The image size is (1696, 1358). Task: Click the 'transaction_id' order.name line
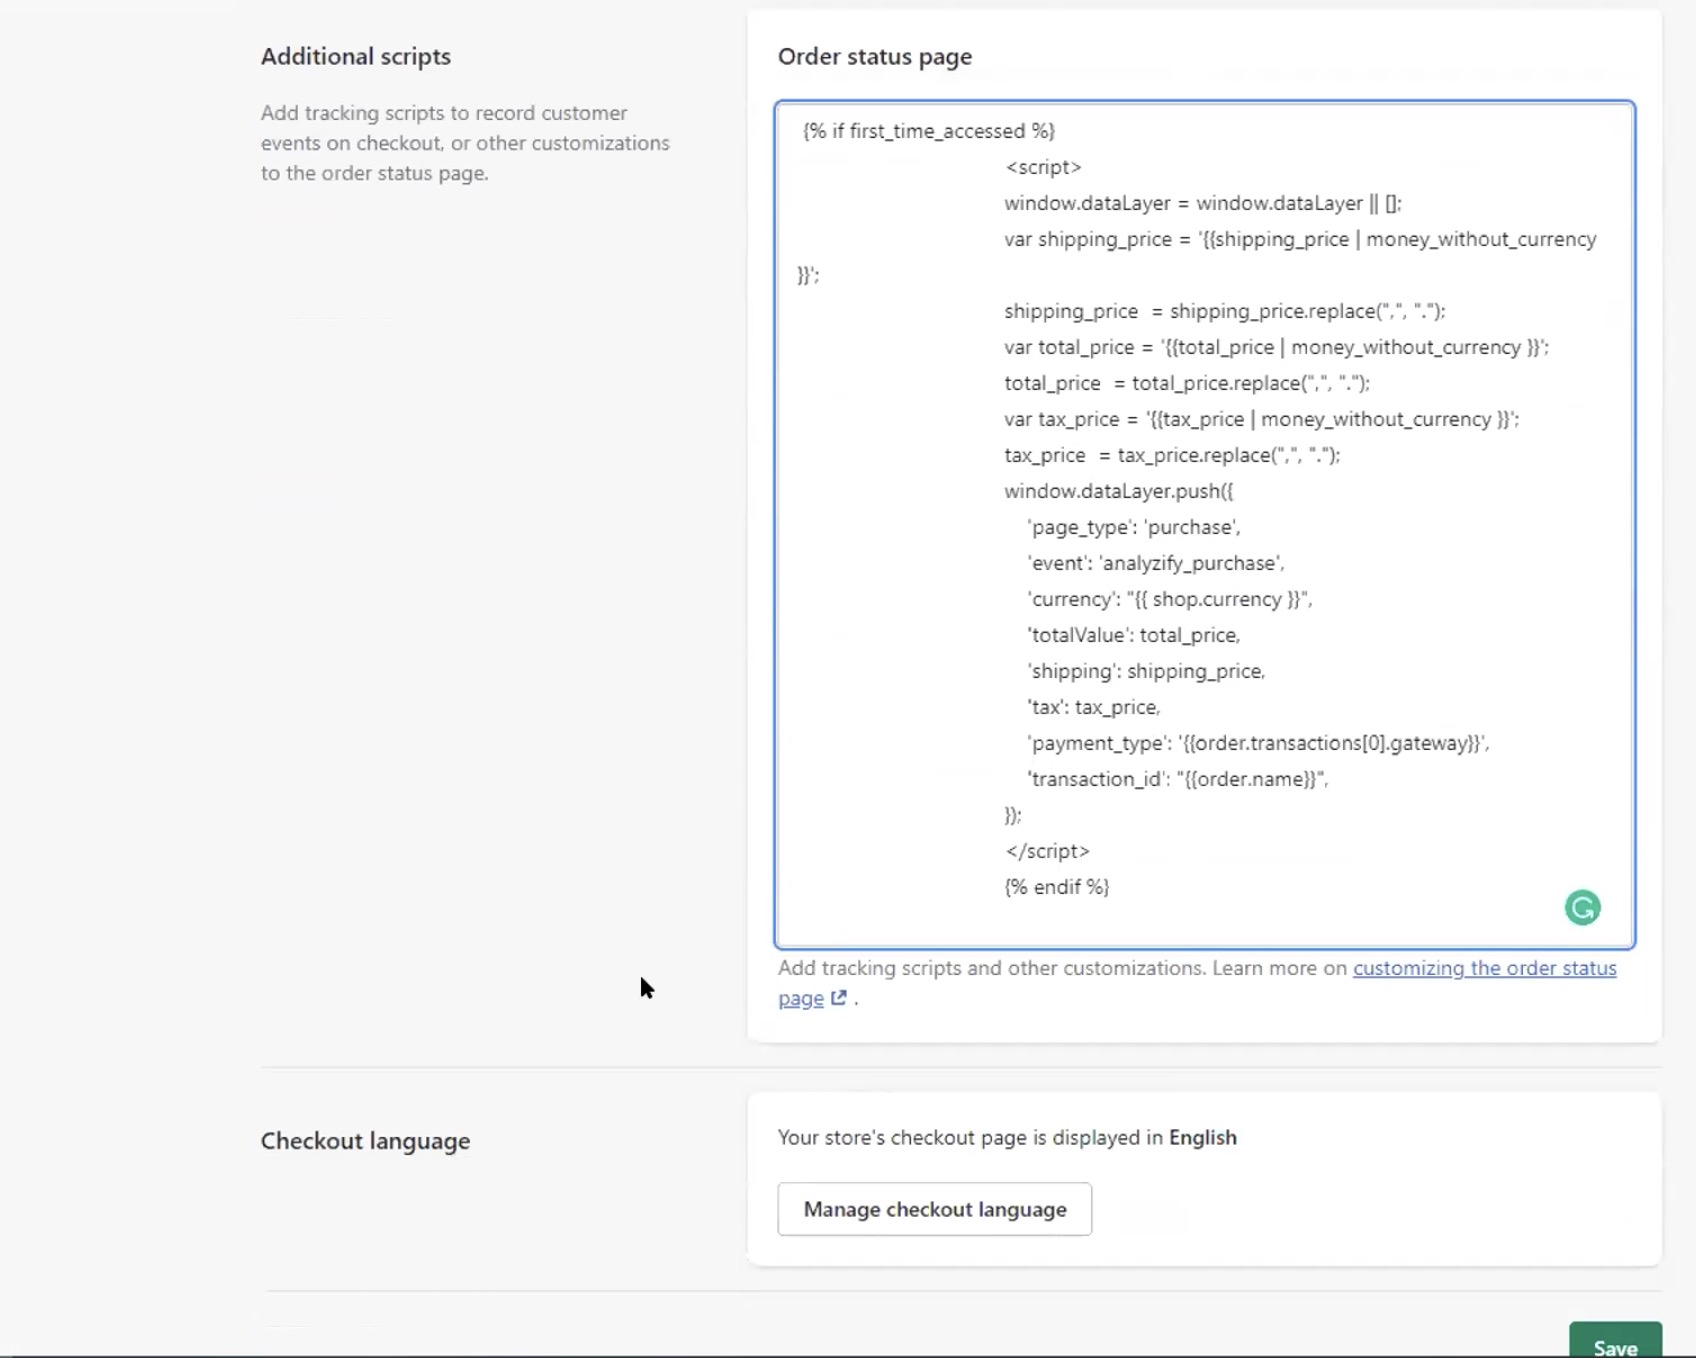pyautogui.click(x=1177, y=779)
